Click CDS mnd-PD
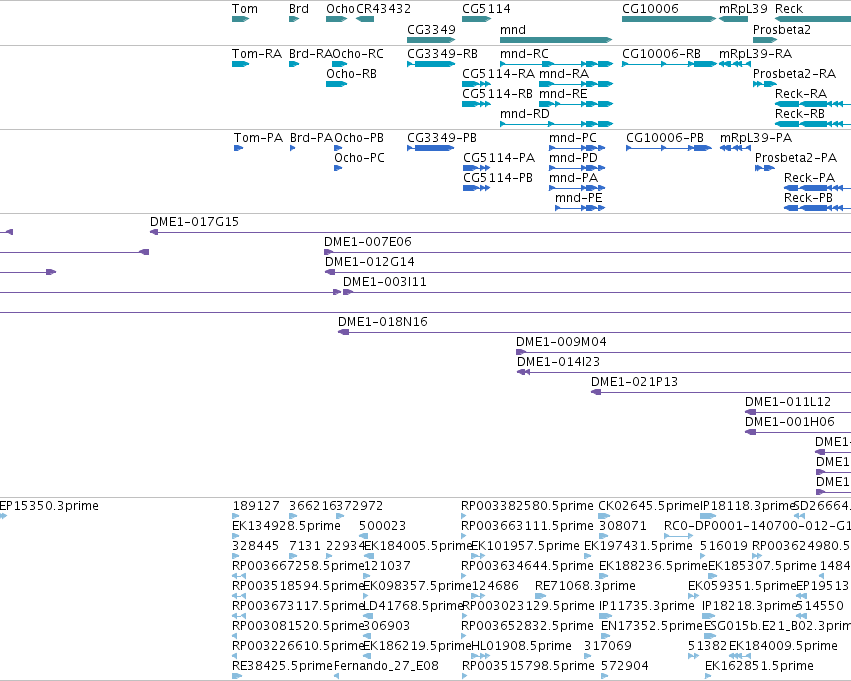This screenshot has height=681, width=851. 577,168
